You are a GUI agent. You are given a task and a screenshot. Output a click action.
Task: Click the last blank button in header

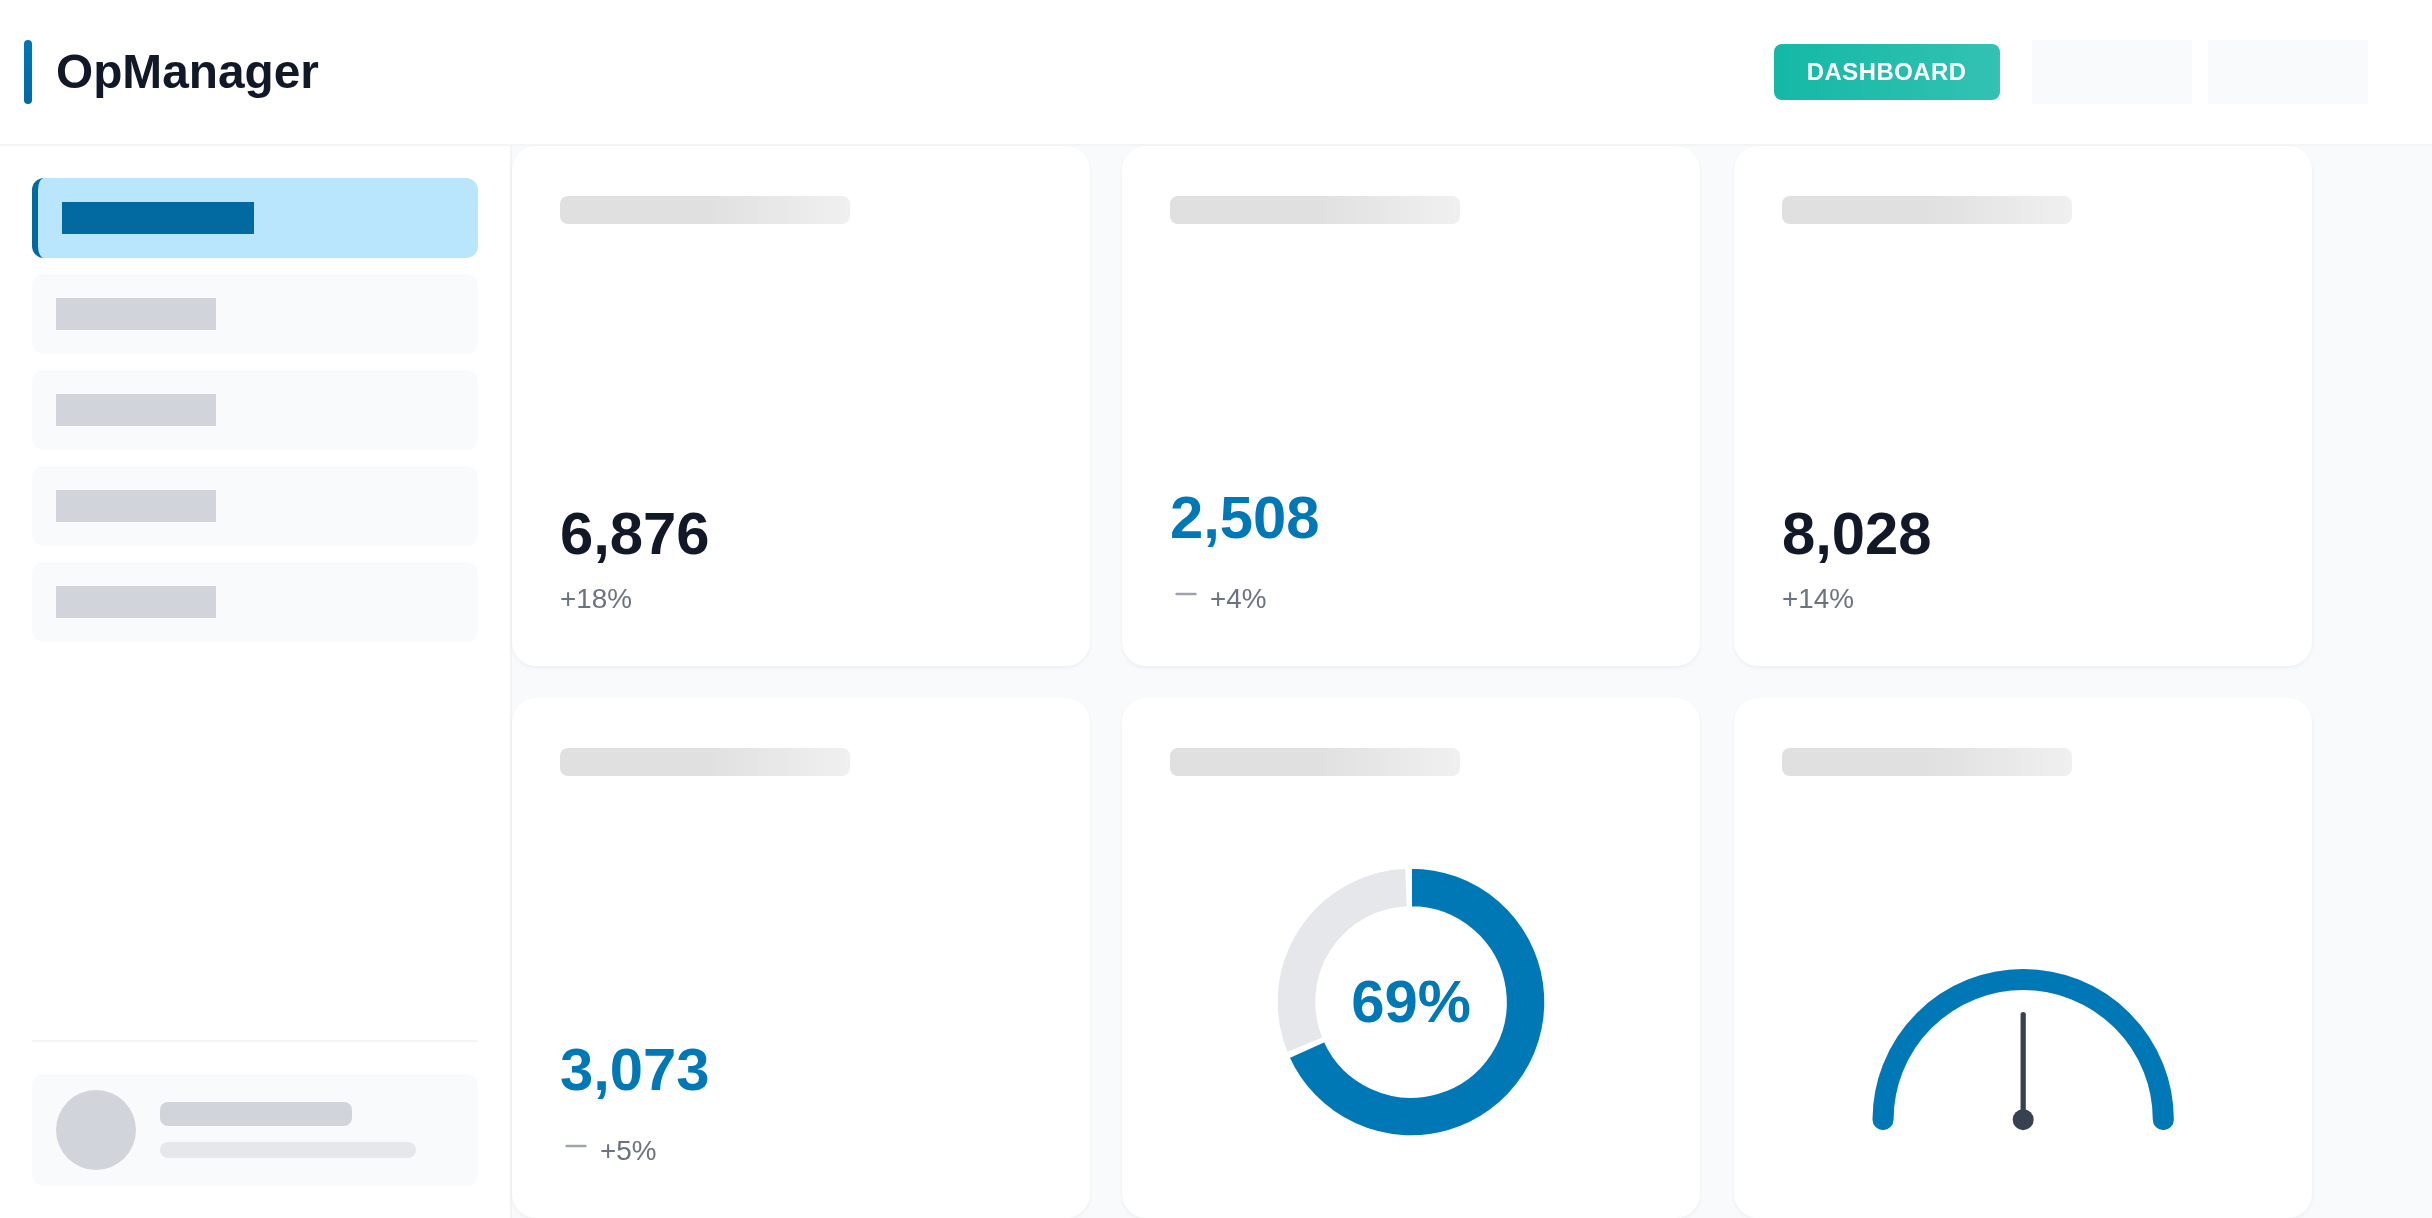pos(2287,72)
